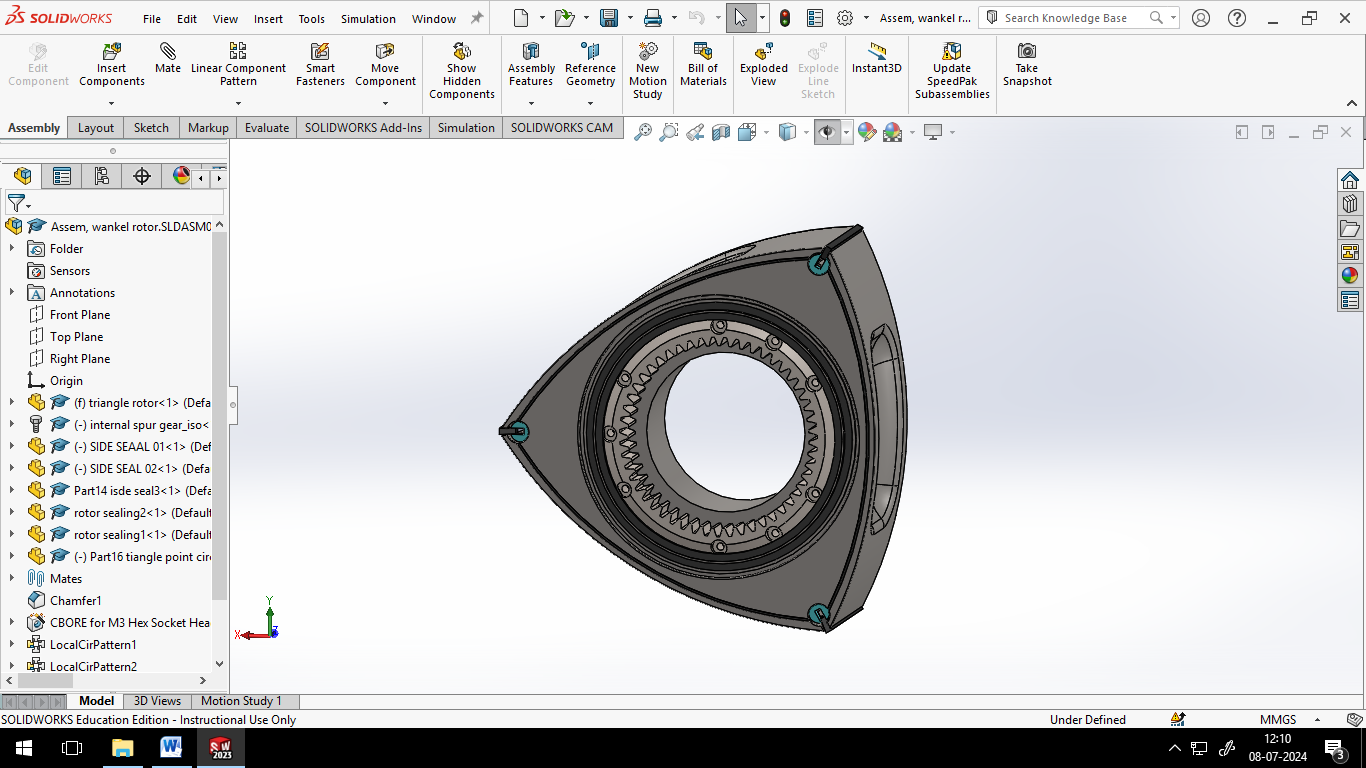Toggle the pin for the menu bar

477,18
